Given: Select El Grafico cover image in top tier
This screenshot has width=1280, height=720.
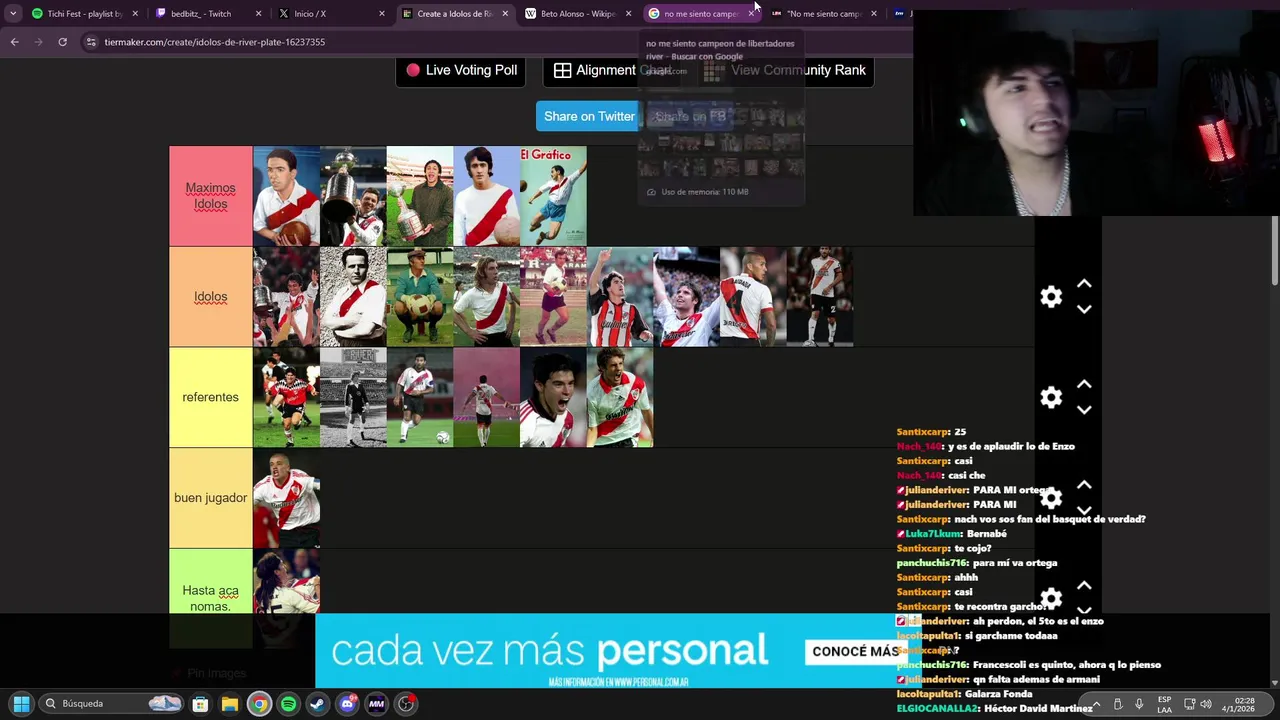Looking at the screenshot, I should [553, 196].
